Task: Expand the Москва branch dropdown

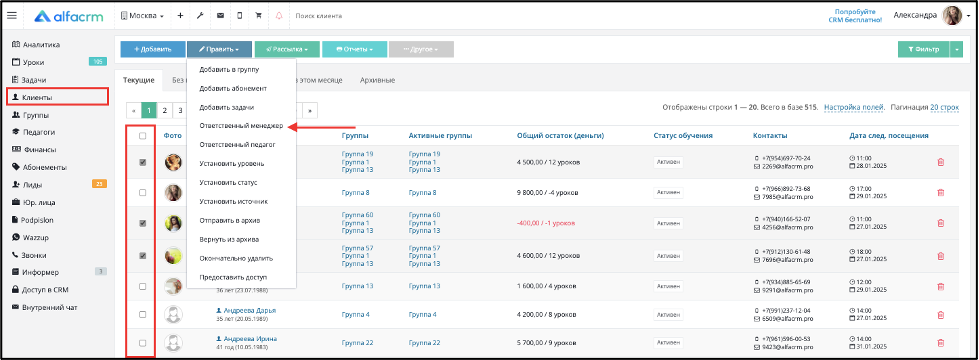Action: pyautogui.click(x=142, y=16)
